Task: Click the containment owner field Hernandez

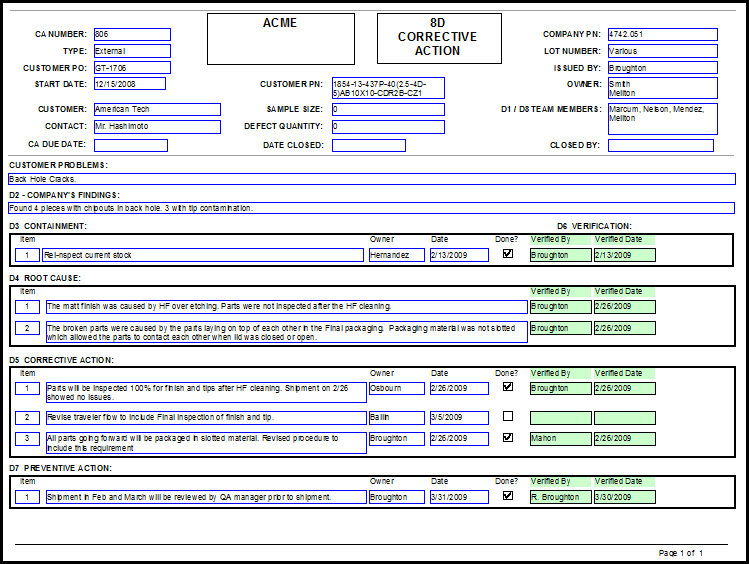Action: 396,255
